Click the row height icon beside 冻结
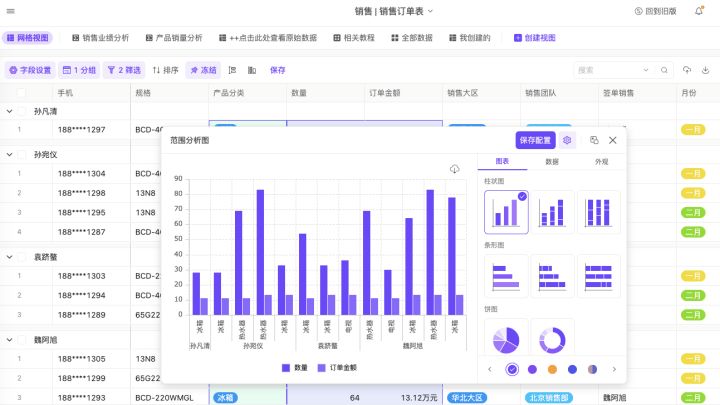Viewport: 720px width, 405px height. [232, 70]
